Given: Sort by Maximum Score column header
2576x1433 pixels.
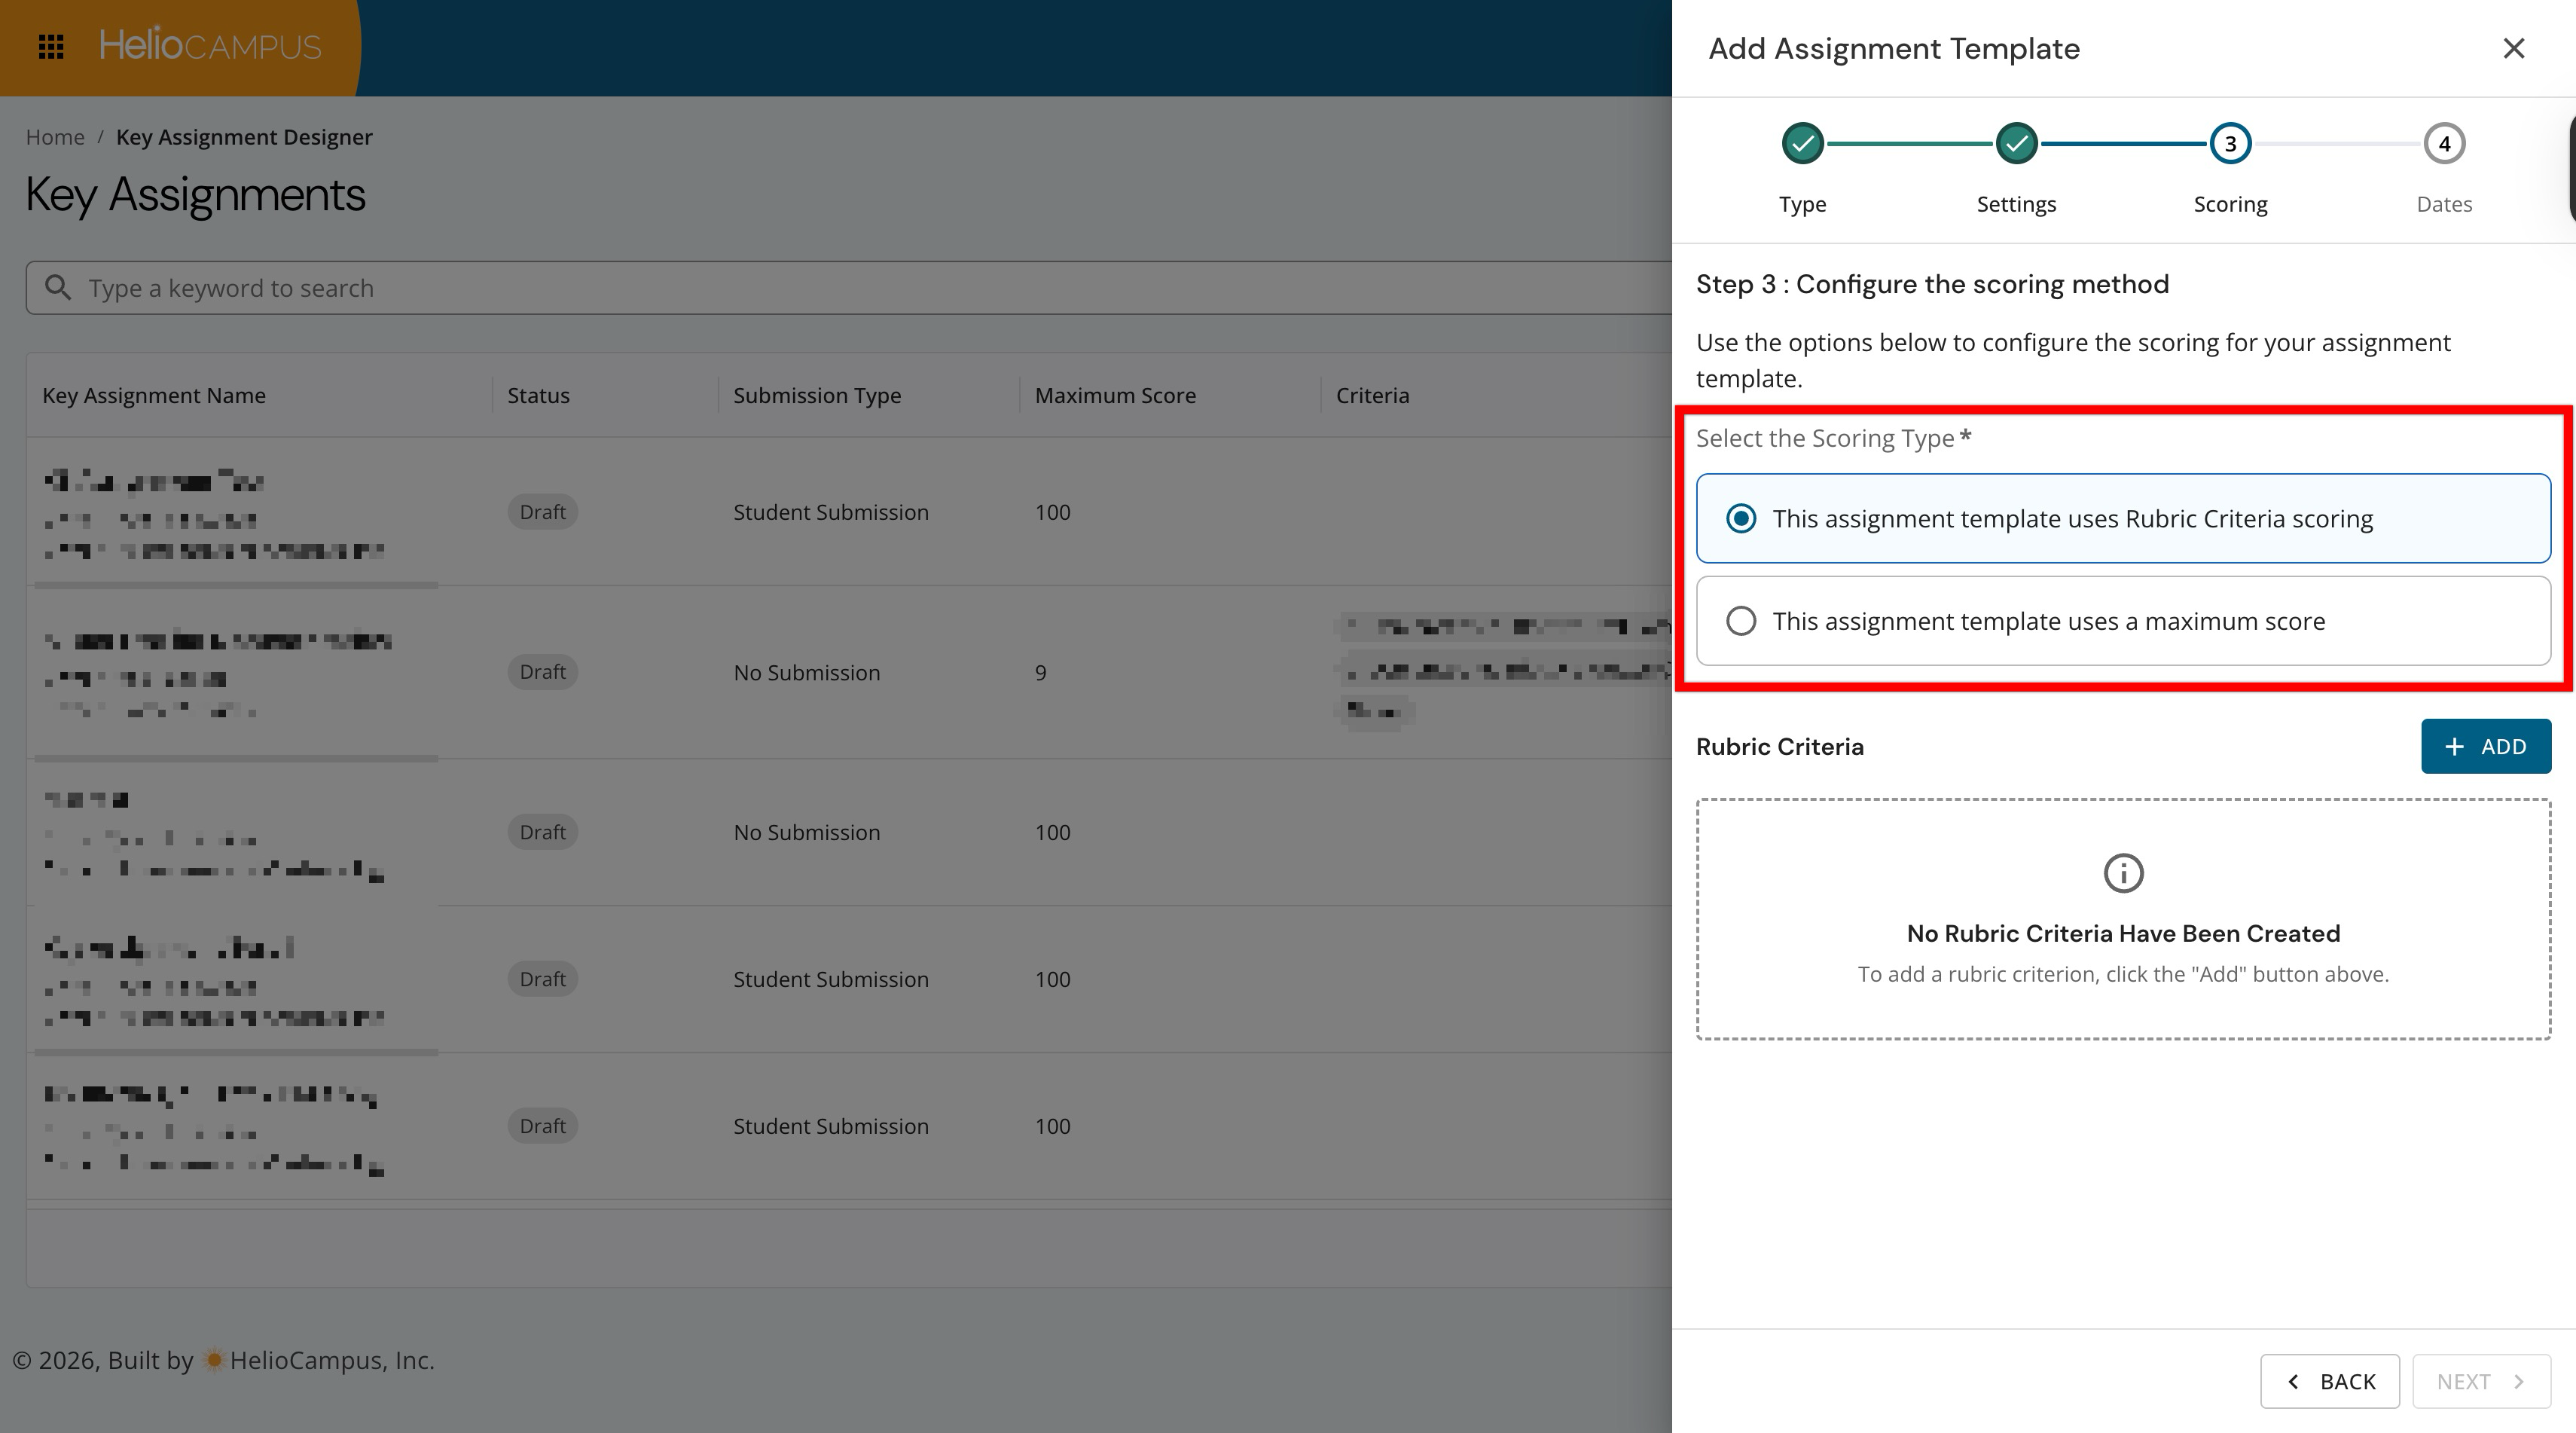Looking at the screenshot, I should tap(1115, 395).
